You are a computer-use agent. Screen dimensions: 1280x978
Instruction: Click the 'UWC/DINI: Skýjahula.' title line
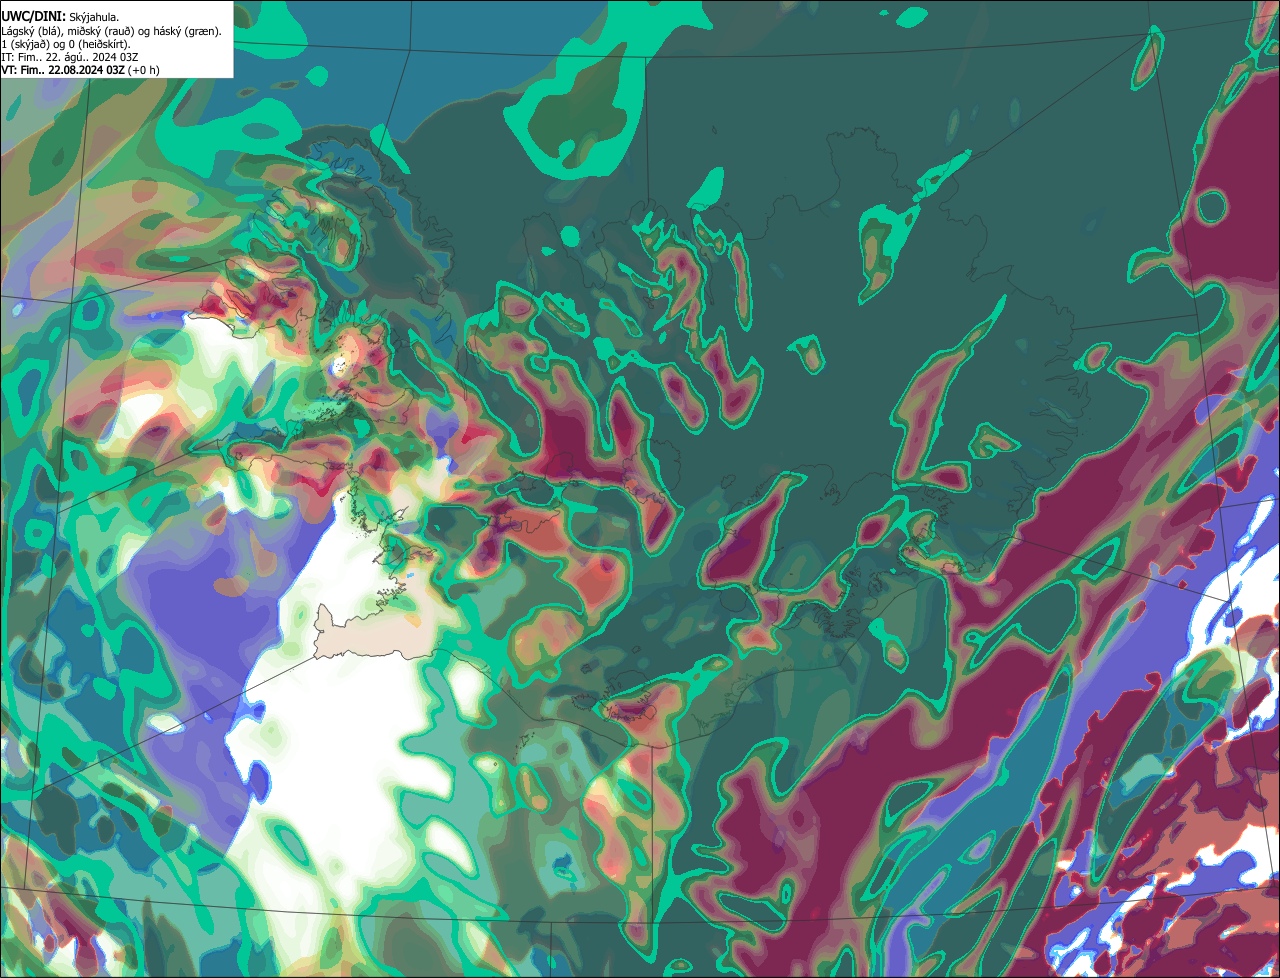tap(60, 17)
